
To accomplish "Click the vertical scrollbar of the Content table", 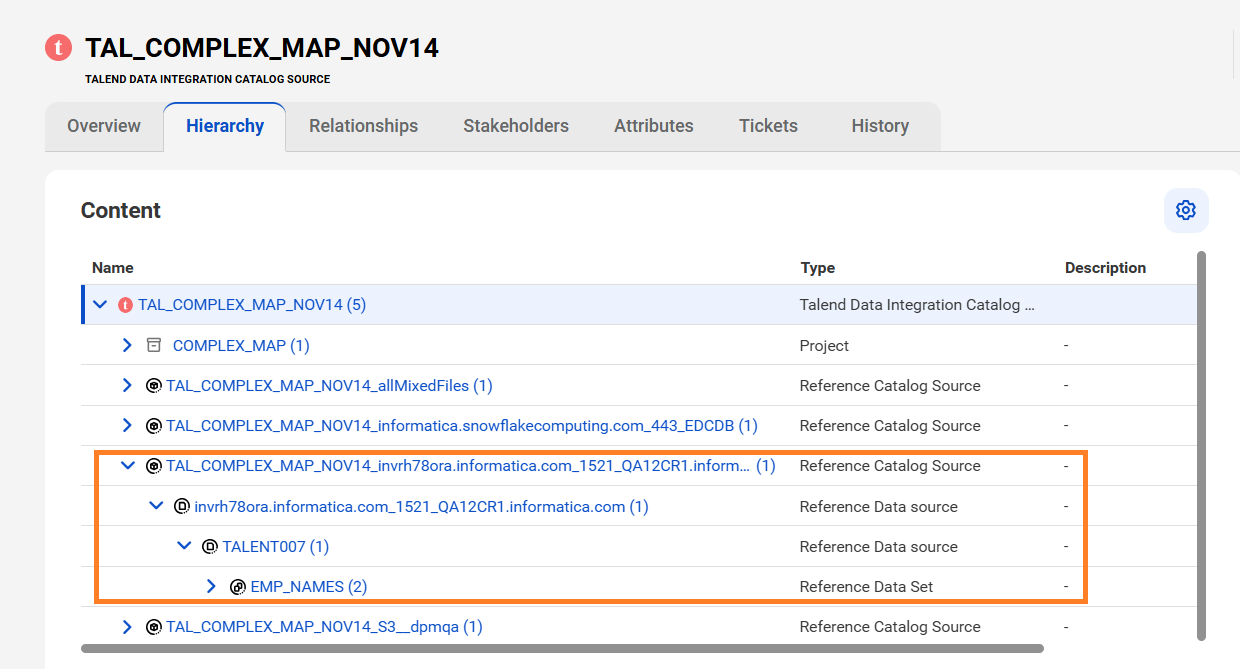I will click(1201, 445).
